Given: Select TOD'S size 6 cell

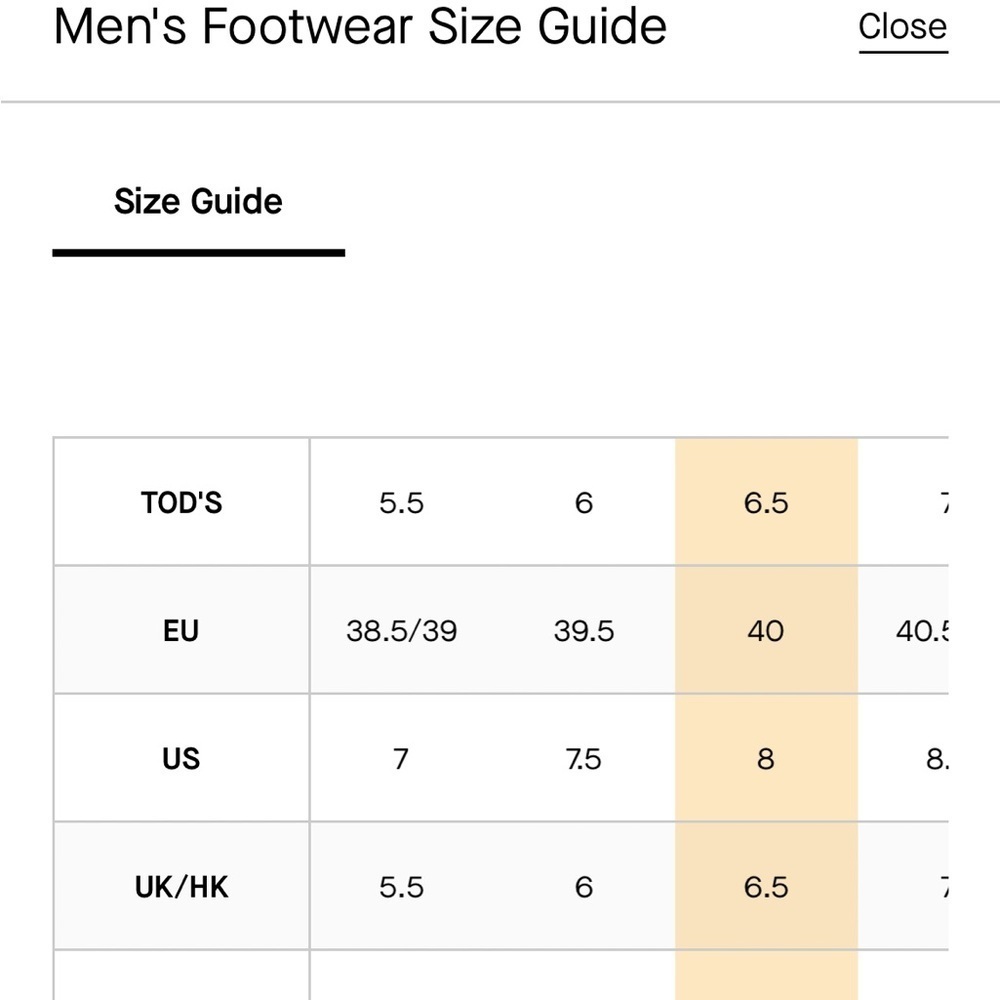Looking at the screenshot, I should coord(584,502).
